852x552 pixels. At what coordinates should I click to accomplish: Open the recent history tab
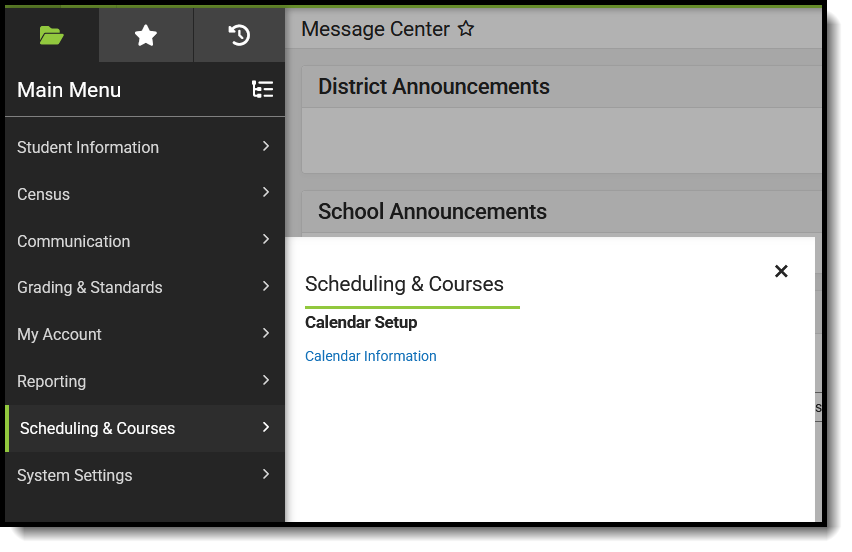pos(239,36)
